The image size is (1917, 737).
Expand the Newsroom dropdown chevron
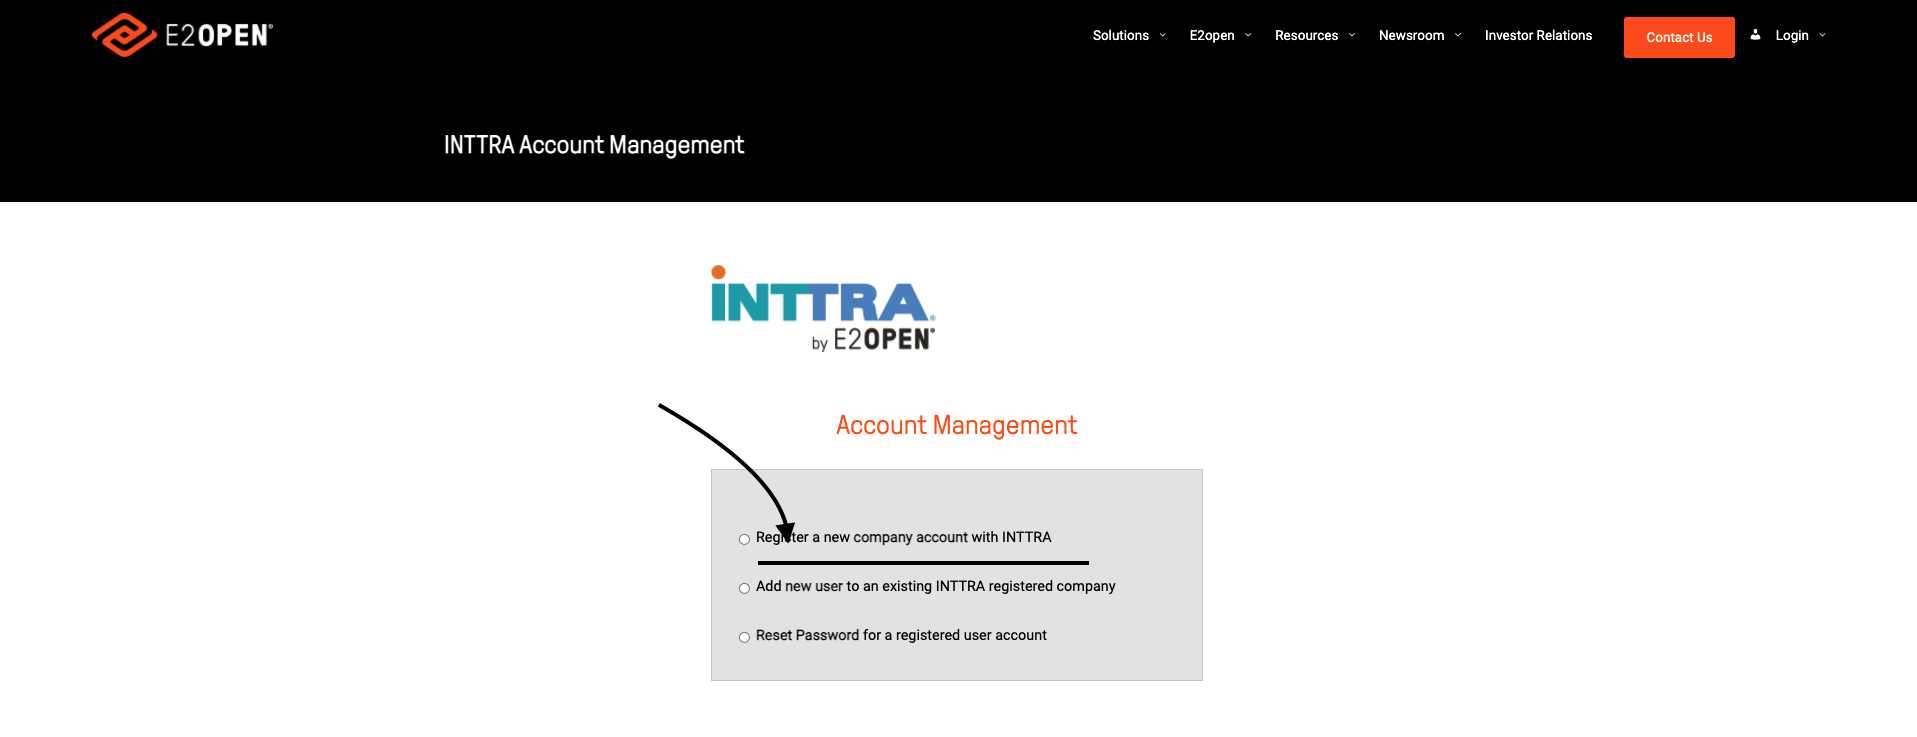tap(1458, 35)
